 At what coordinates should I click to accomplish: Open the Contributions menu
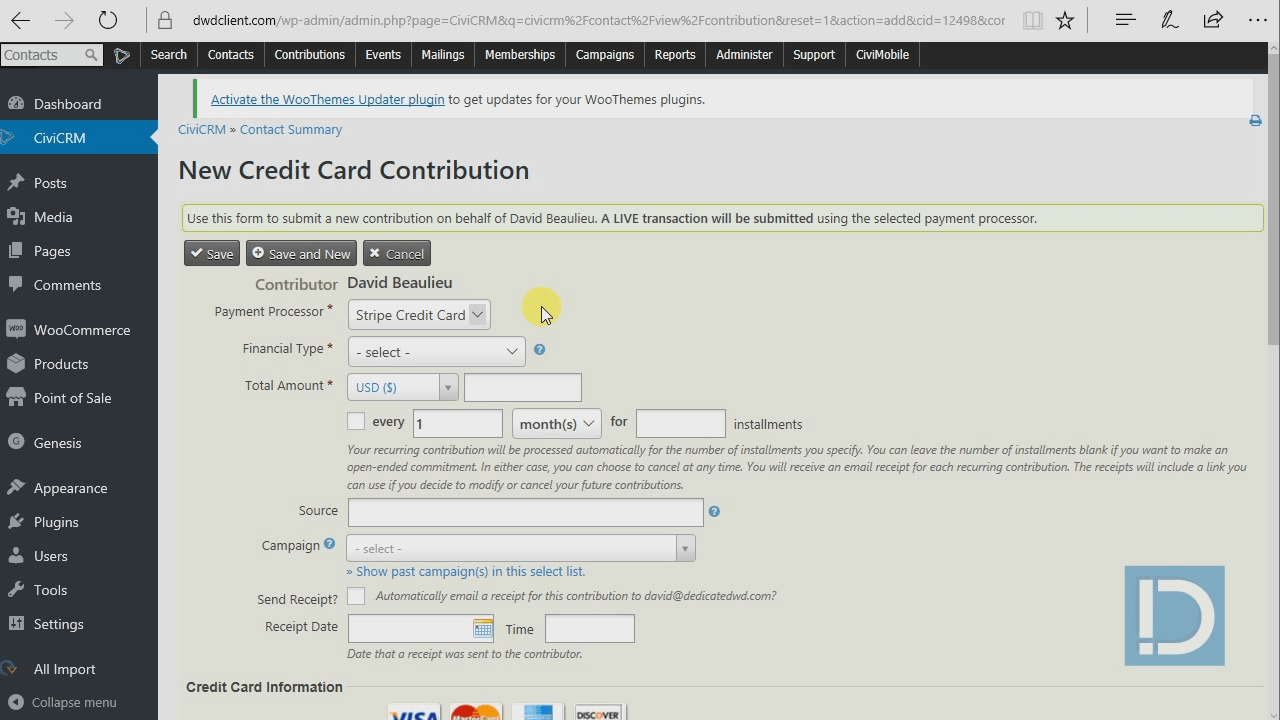coord(309,55)
